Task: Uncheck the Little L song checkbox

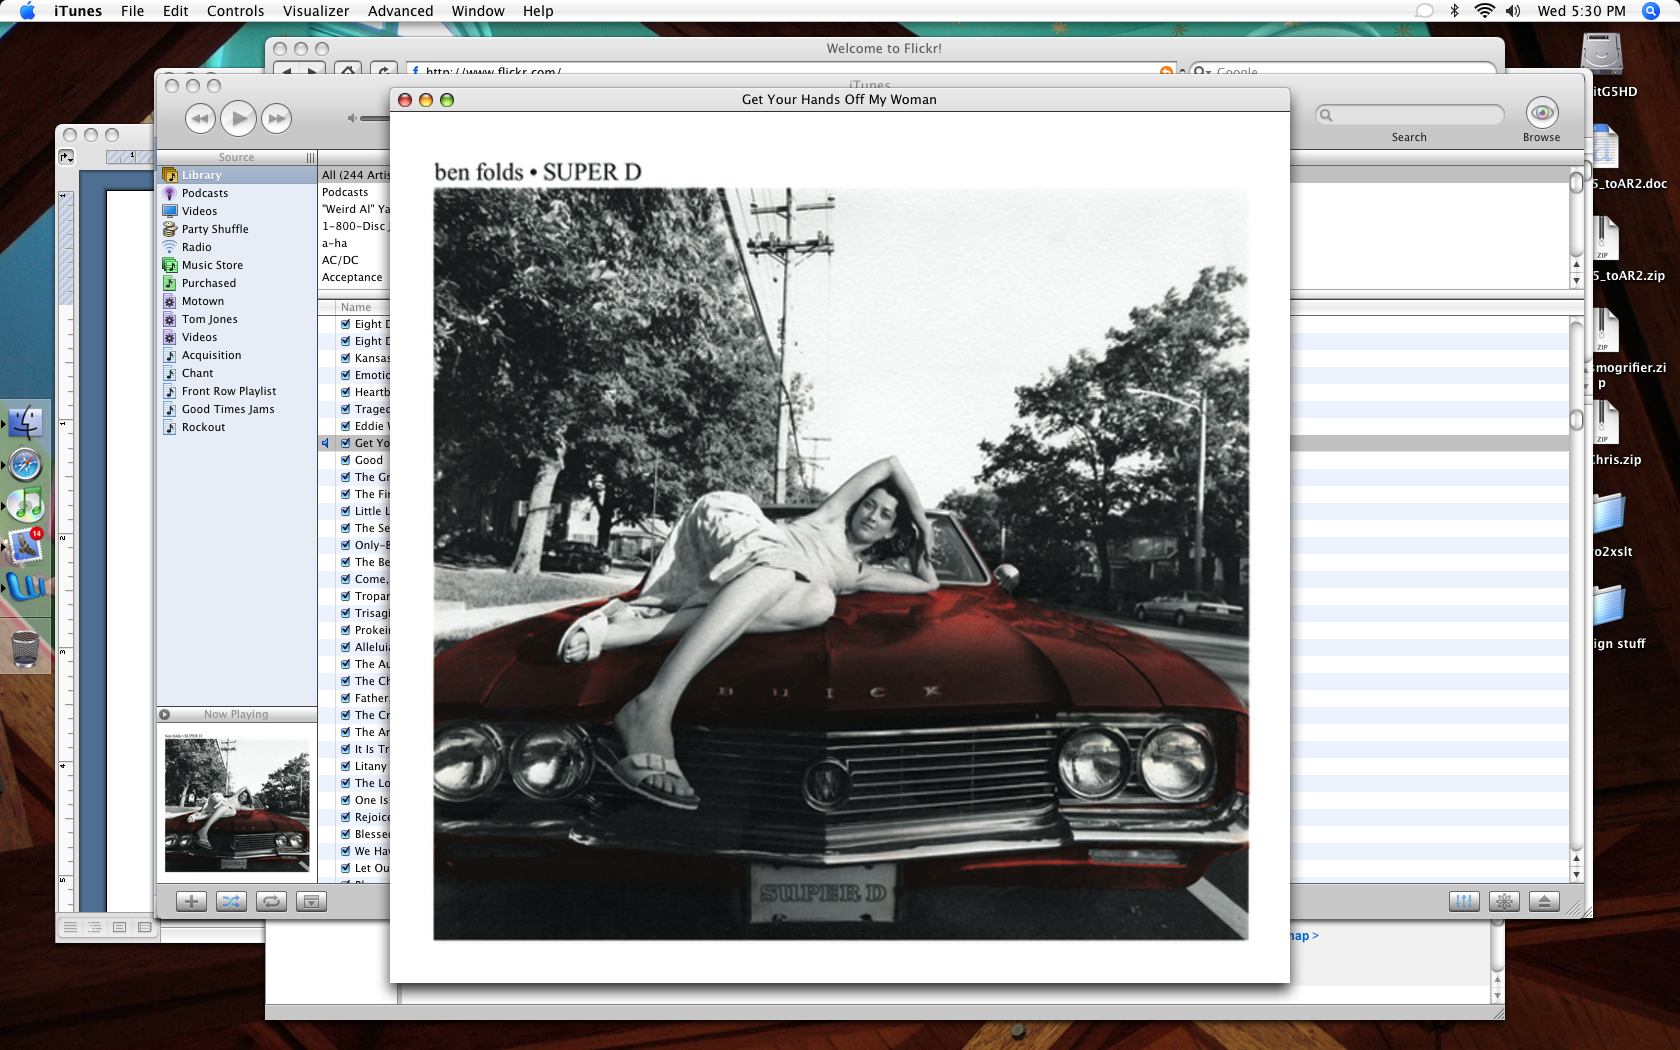Action: click(x=346, y=511)
